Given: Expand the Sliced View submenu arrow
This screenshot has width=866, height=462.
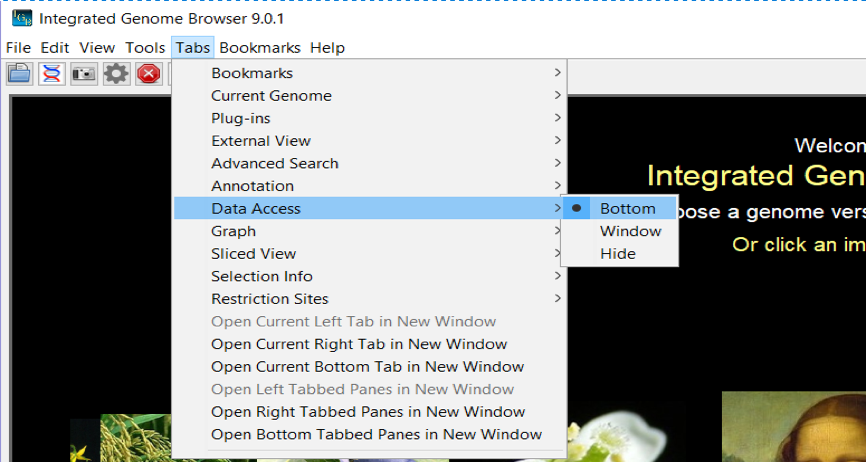Looking at the screenshot, I should coord(557,253).
